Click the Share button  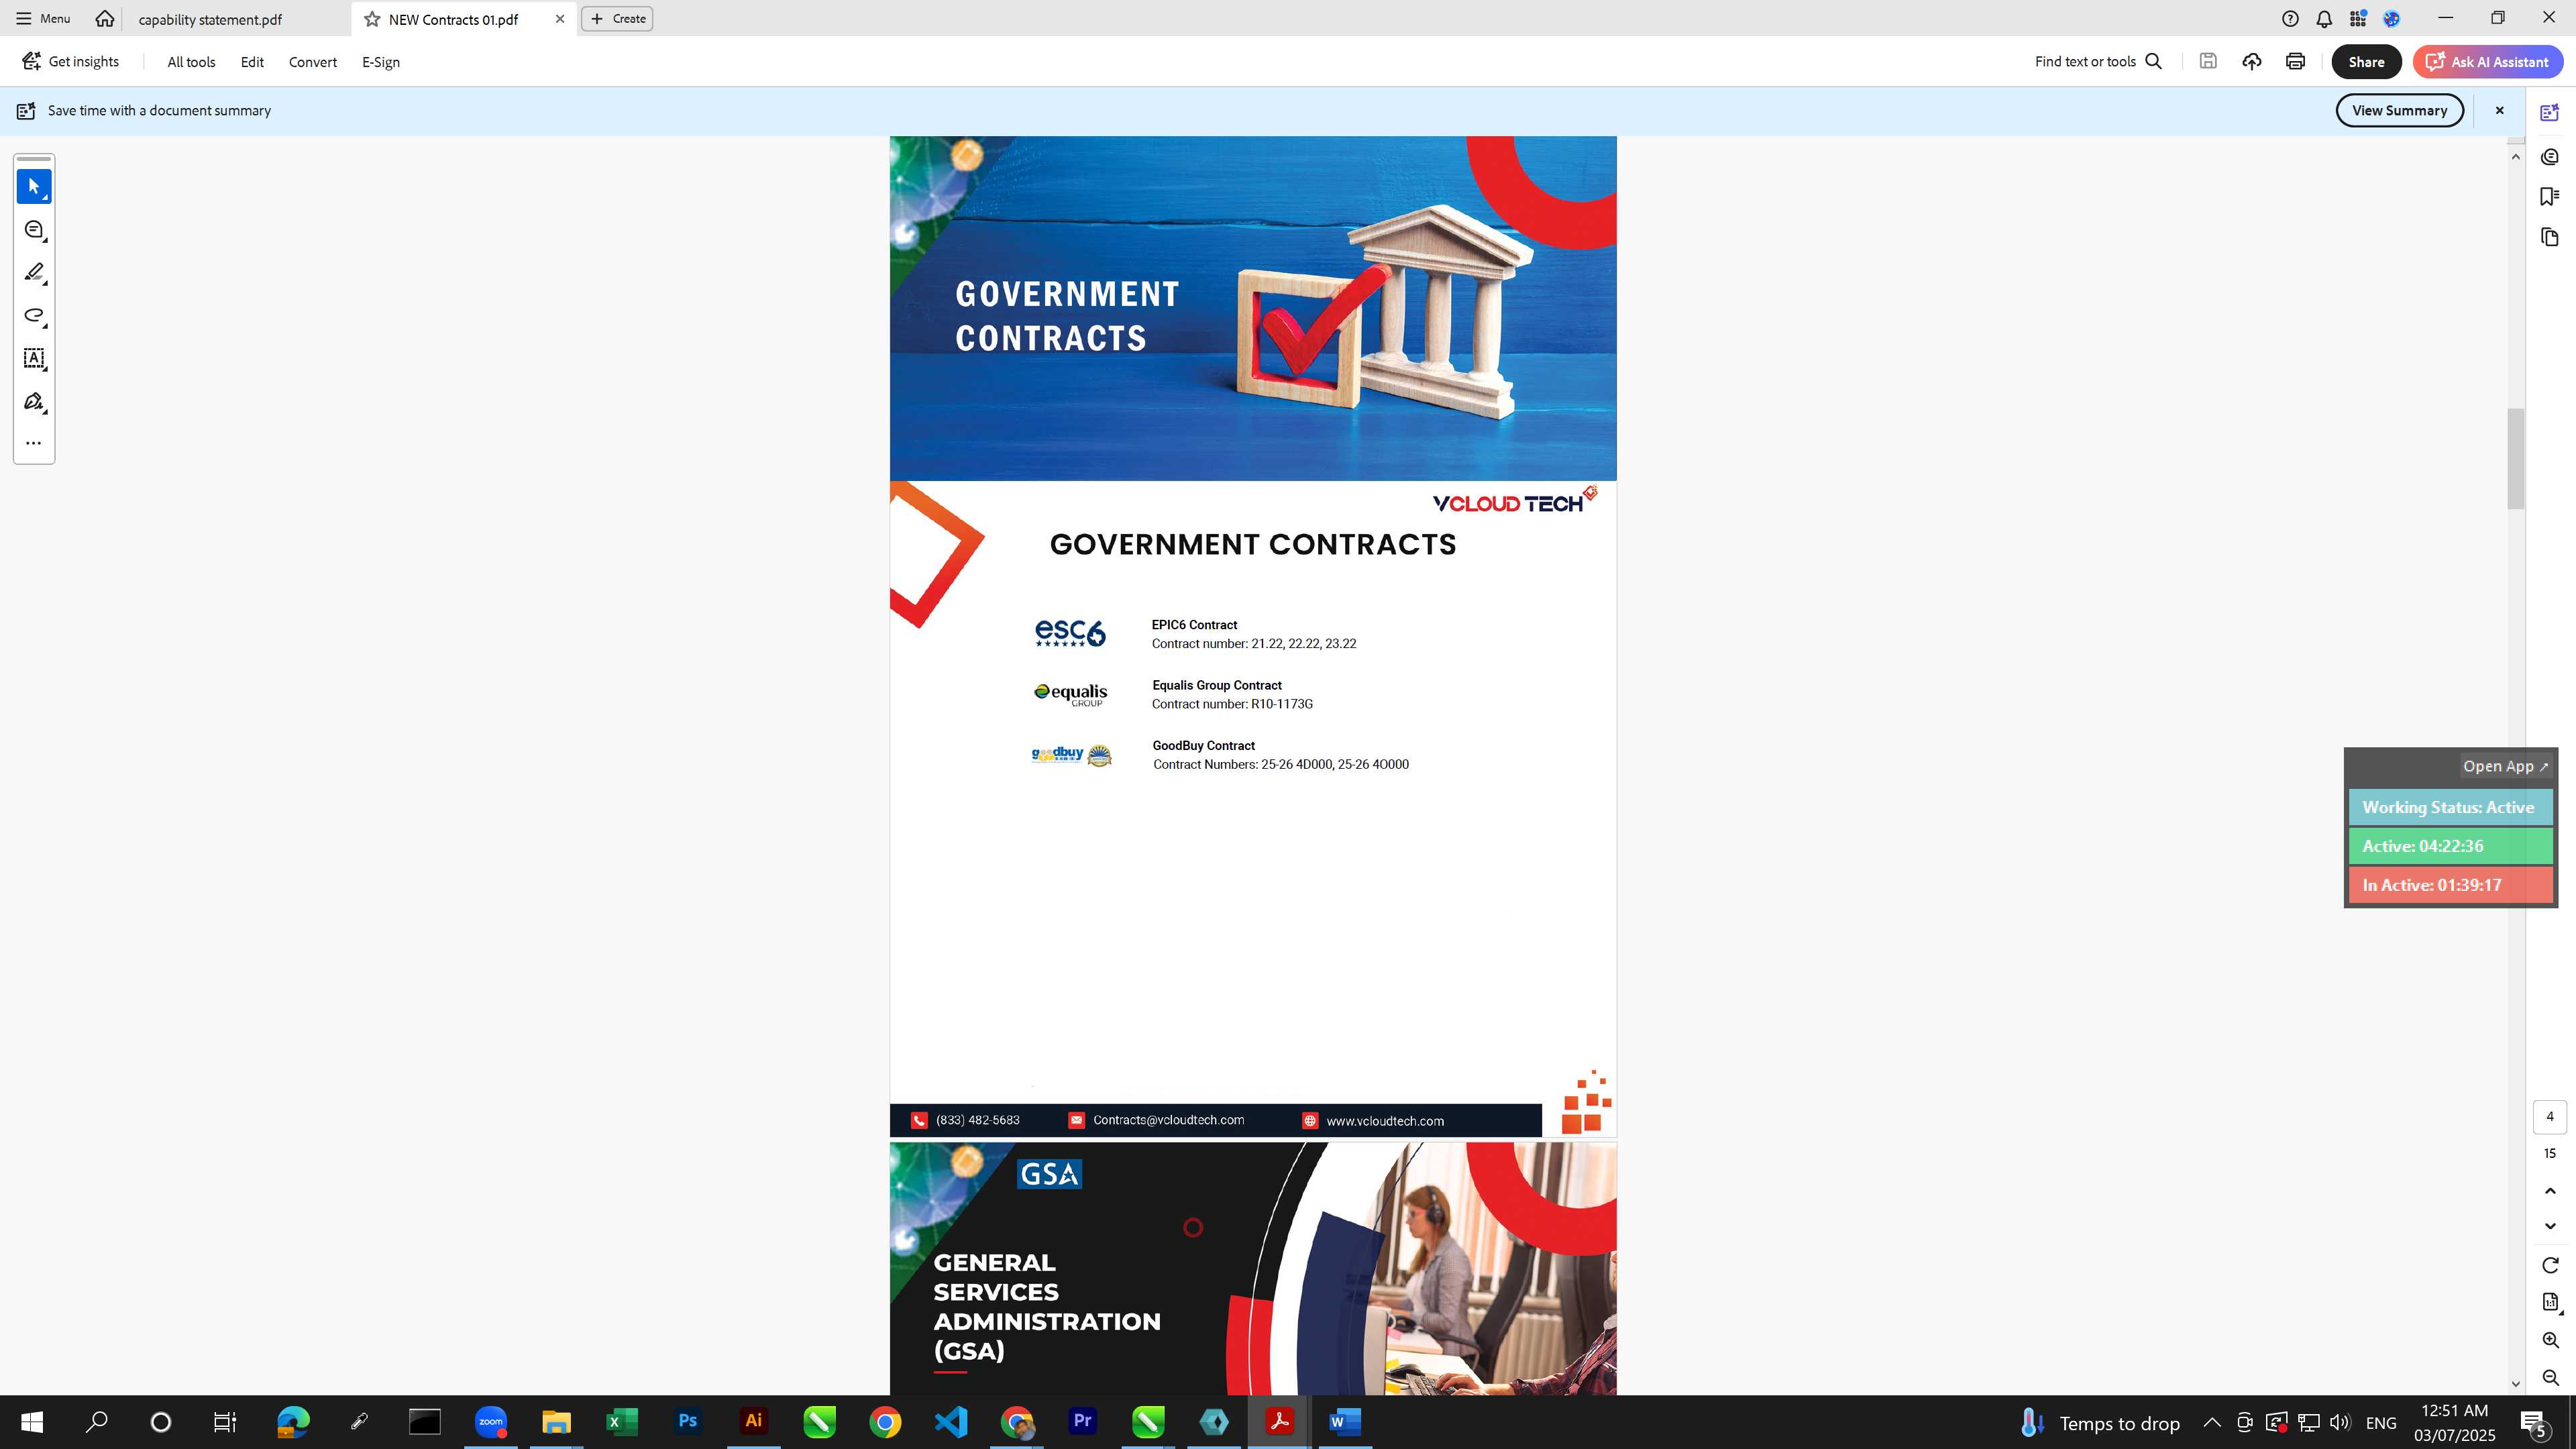pos(2366,62)
